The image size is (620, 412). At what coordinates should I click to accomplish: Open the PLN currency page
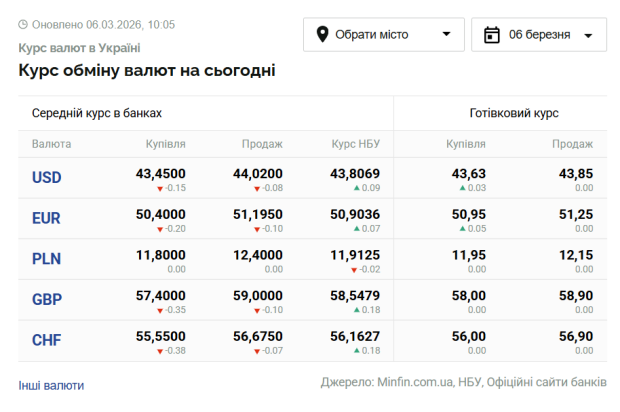click(x=47, y=259)
